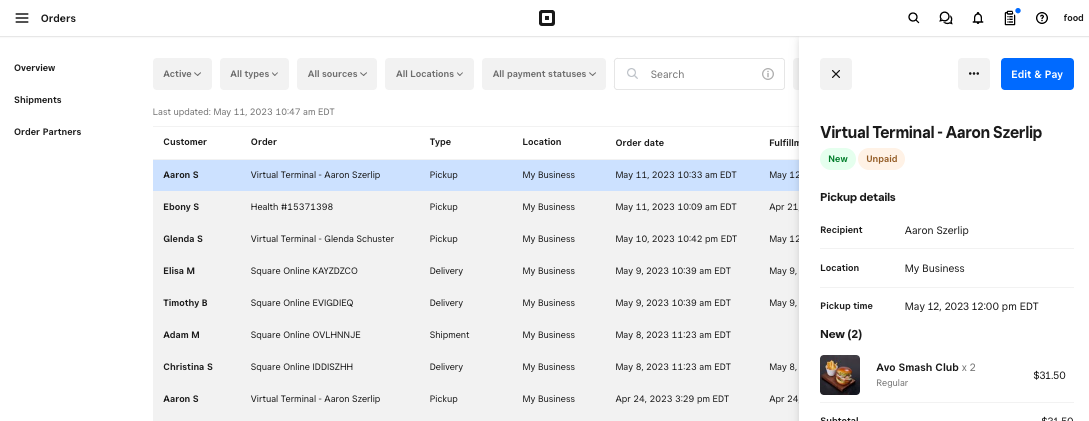Viewport: 1089px width, 421px height.
Task: Click the Avo Smash Club item name
Action: click(917, 368)
